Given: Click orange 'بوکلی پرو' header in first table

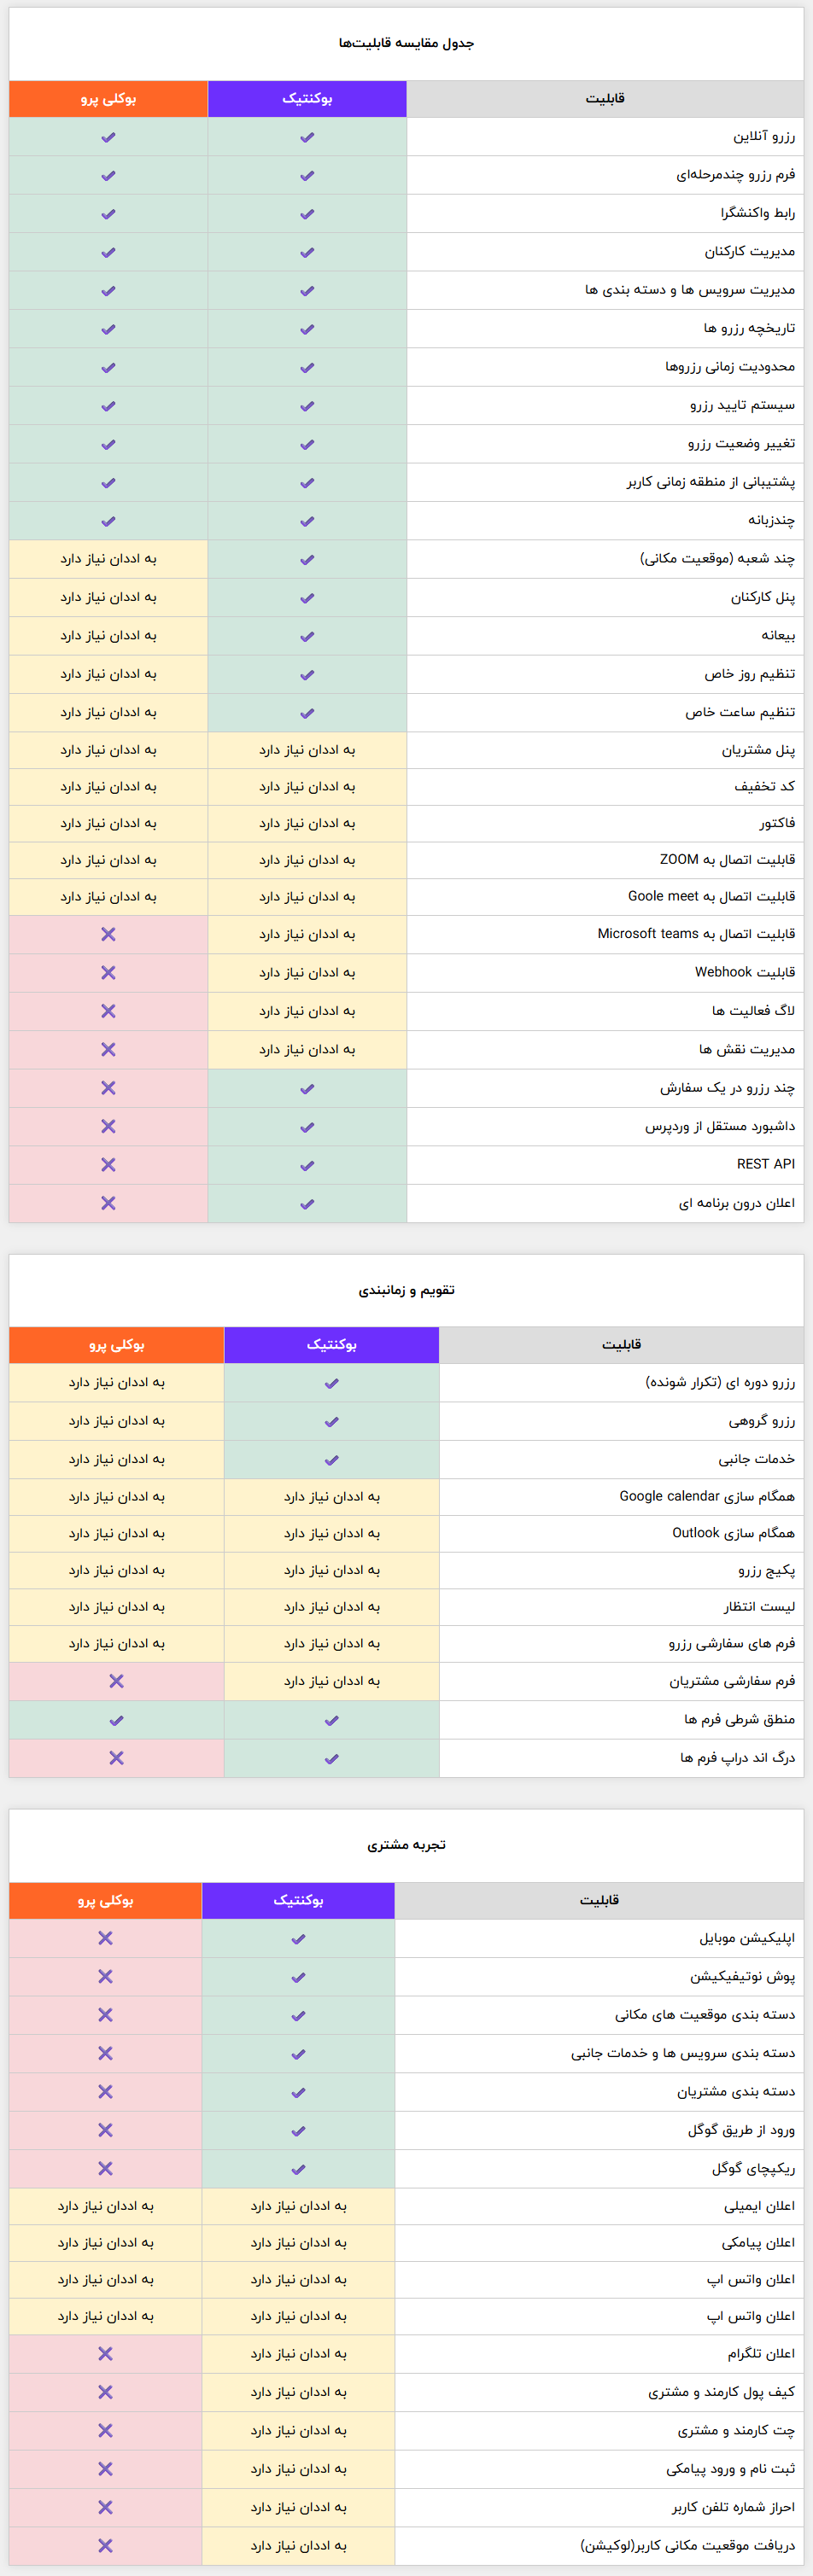Looking at the screenshot, I should (108, 99).
